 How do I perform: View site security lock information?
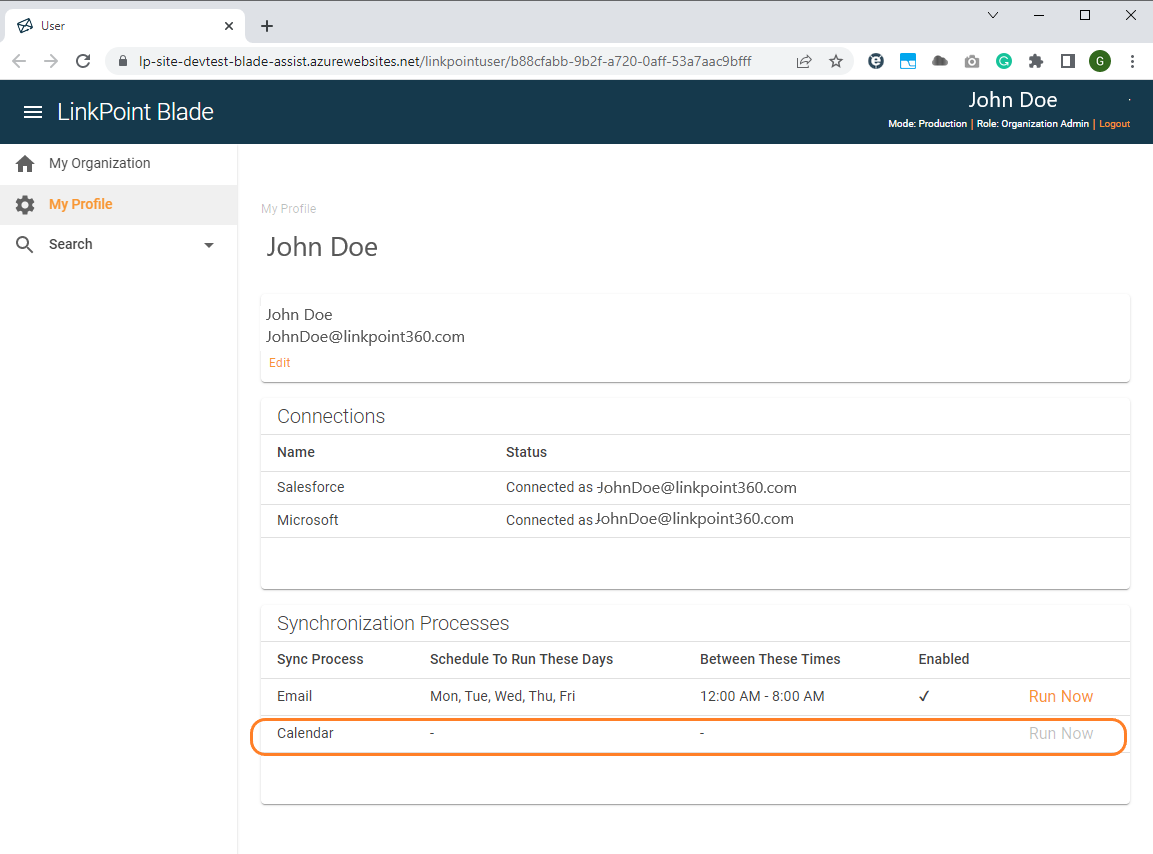(123, 61)
